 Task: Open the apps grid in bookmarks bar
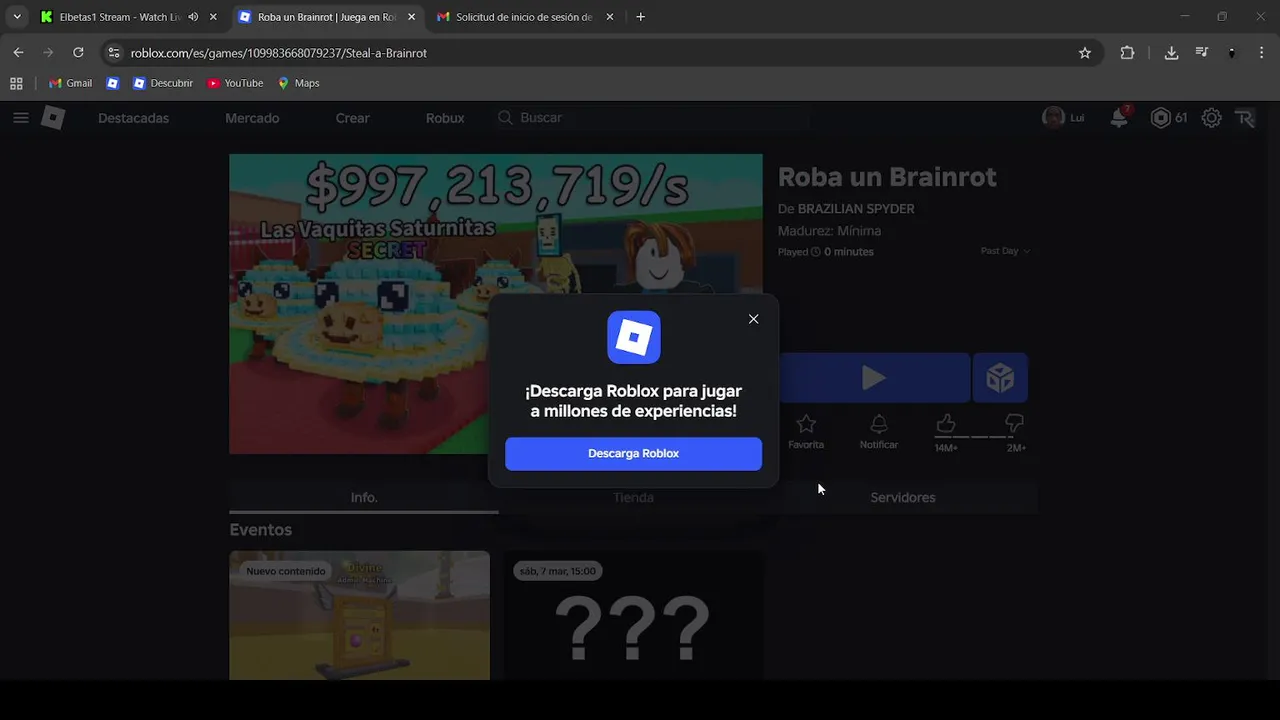coord(16,83)
